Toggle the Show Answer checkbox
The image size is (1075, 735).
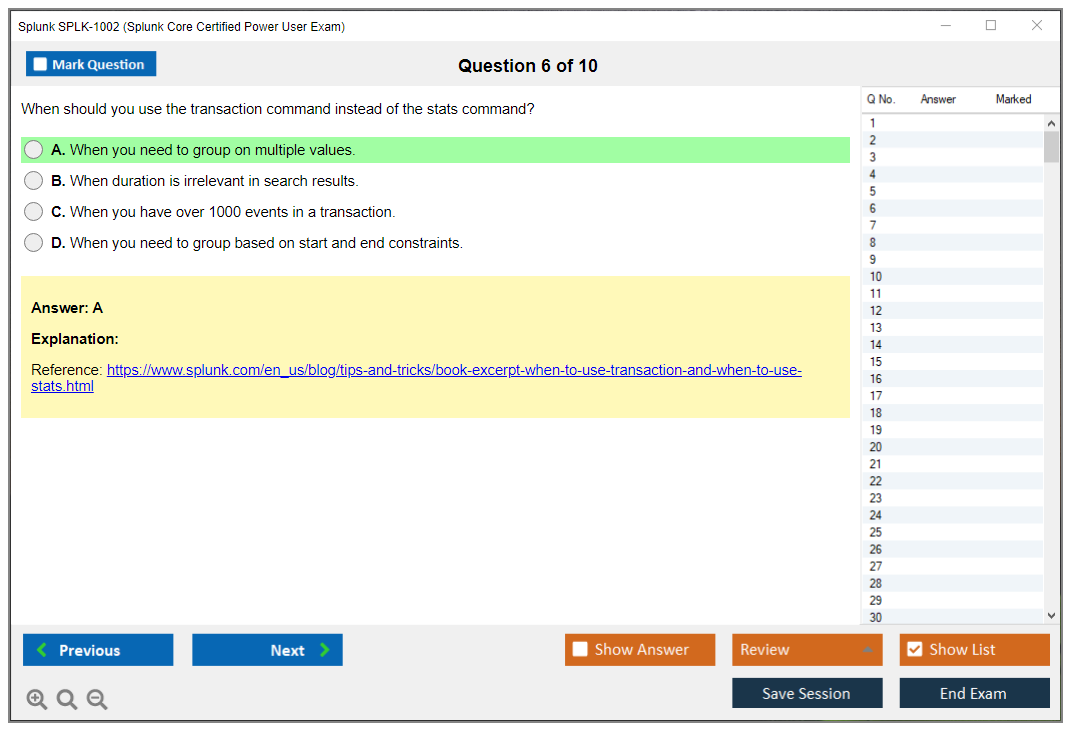pos(580,650)
